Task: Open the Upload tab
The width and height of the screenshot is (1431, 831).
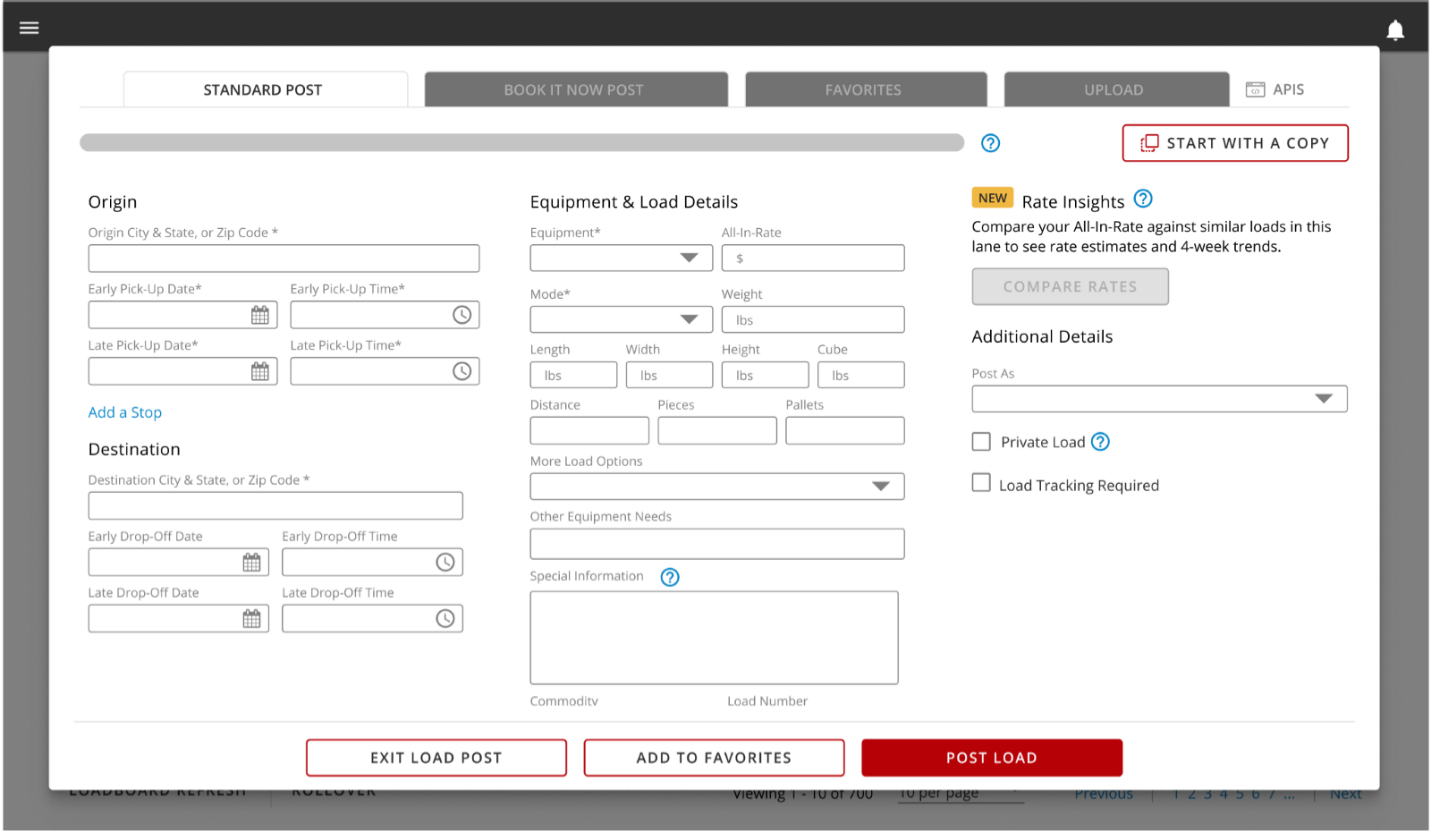Action: pos(1116,89)
